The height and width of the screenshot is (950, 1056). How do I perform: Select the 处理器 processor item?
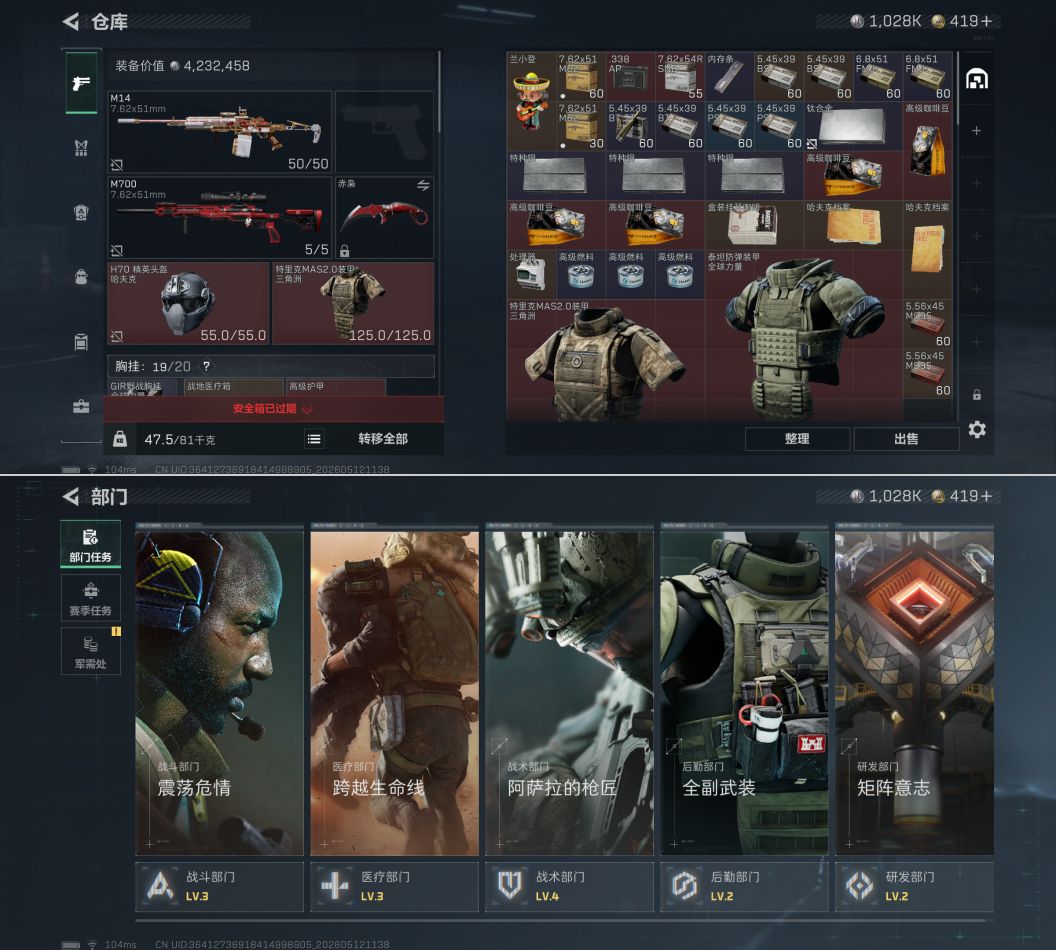[x=531, y=275]
